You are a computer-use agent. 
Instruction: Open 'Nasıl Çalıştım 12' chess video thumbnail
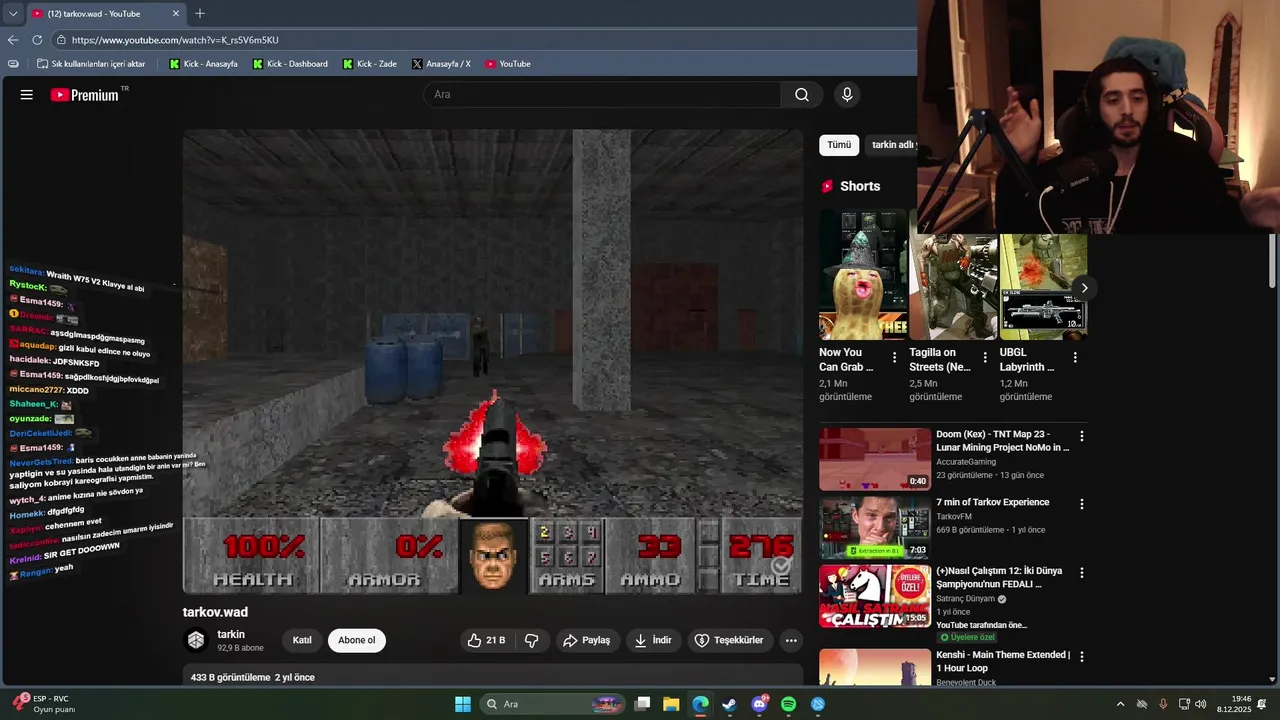(x=875, y=596)
